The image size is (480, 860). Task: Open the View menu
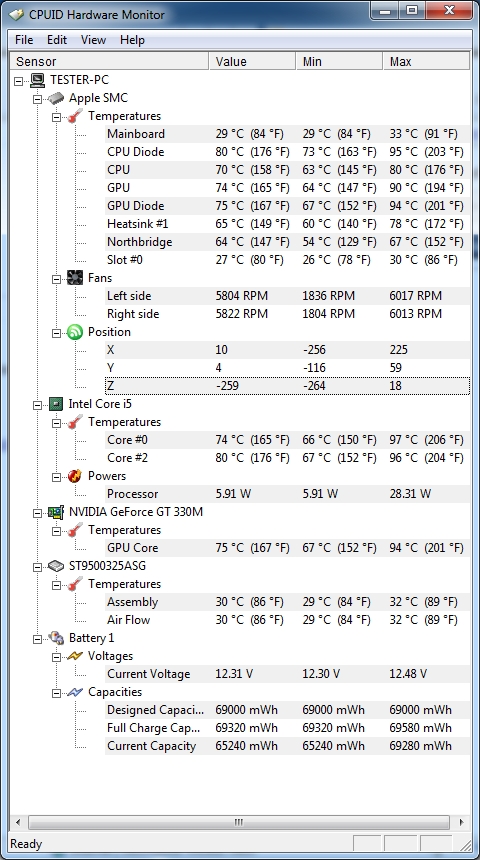tap(93, 40)
